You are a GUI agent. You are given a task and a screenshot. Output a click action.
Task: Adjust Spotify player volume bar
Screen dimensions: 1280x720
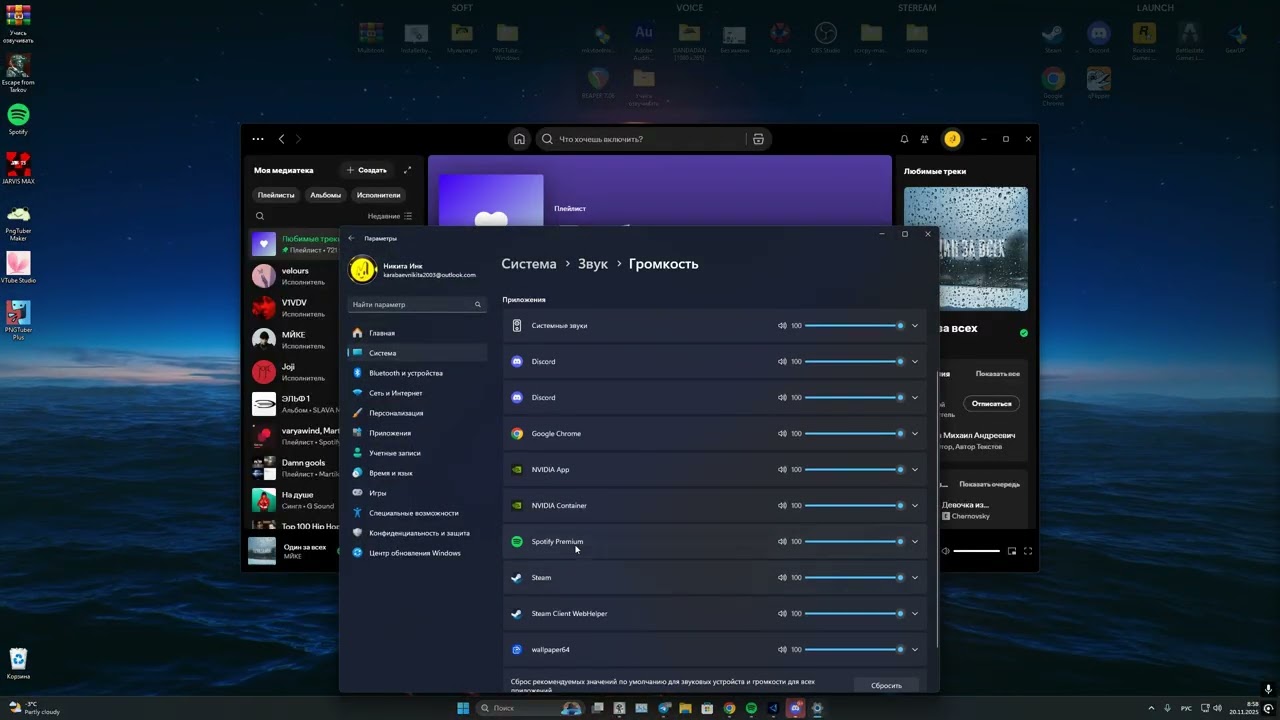pyautogui.click(x=976, y=551)
